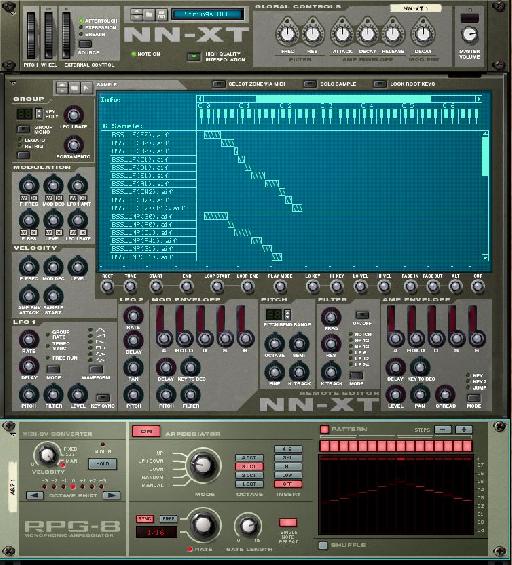Shift octave down with left arrow
This screenshot has height=565, width=512.
[35, 495]
